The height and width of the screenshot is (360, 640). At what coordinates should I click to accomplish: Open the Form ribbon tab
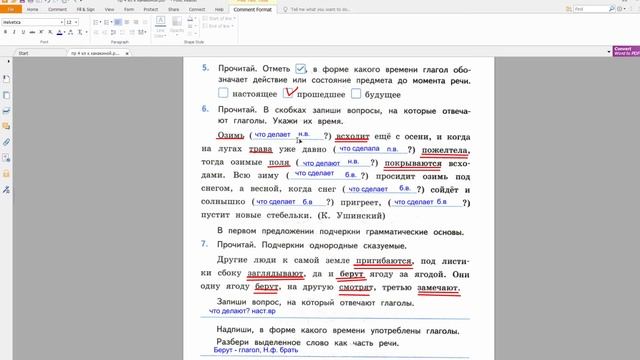click(x=129, y=9)
